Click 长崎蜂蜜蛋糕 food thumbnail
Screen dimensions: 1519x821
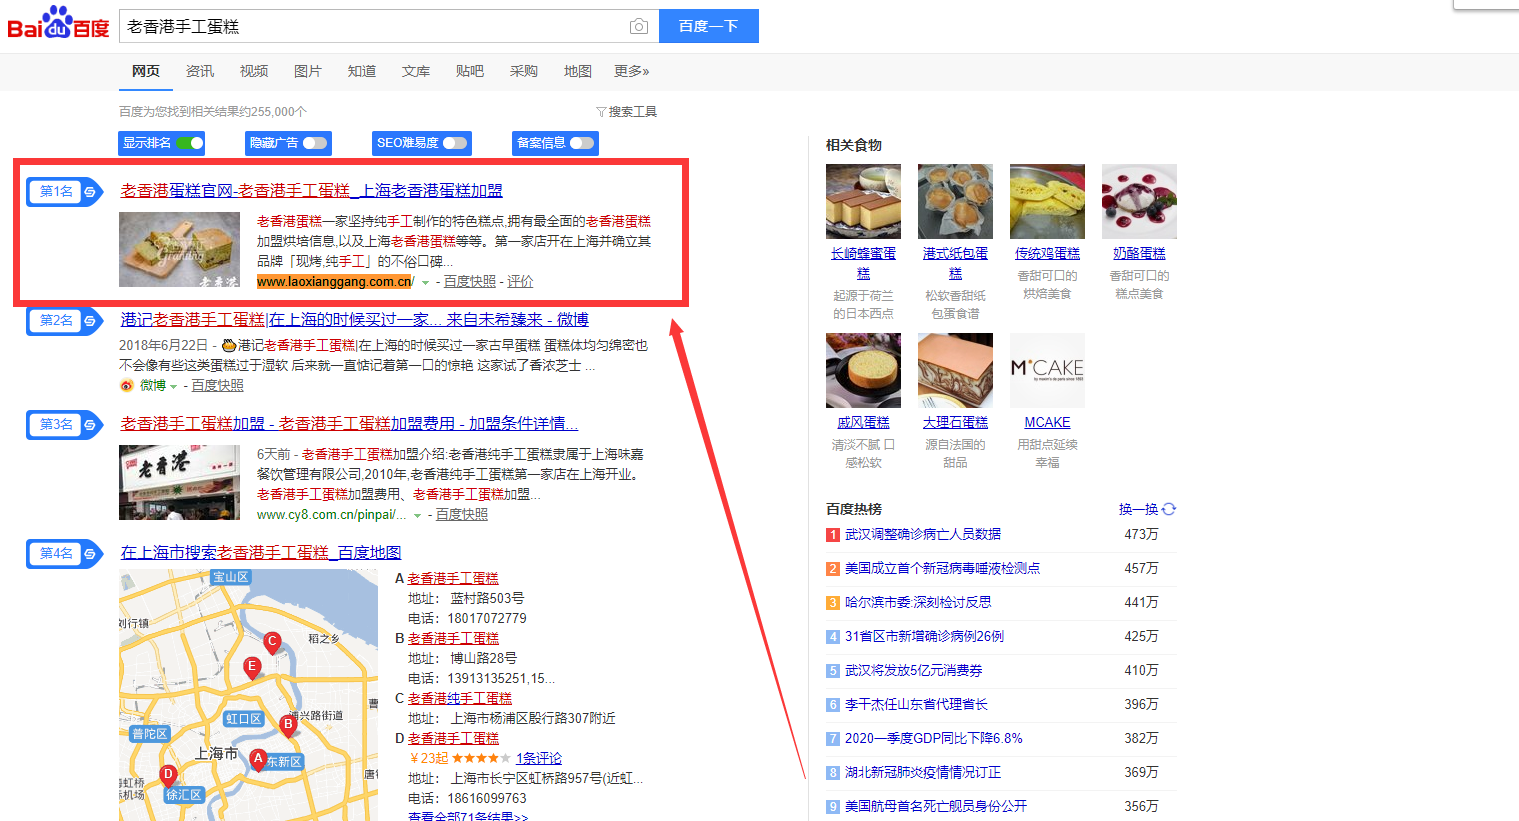(863, 202)
